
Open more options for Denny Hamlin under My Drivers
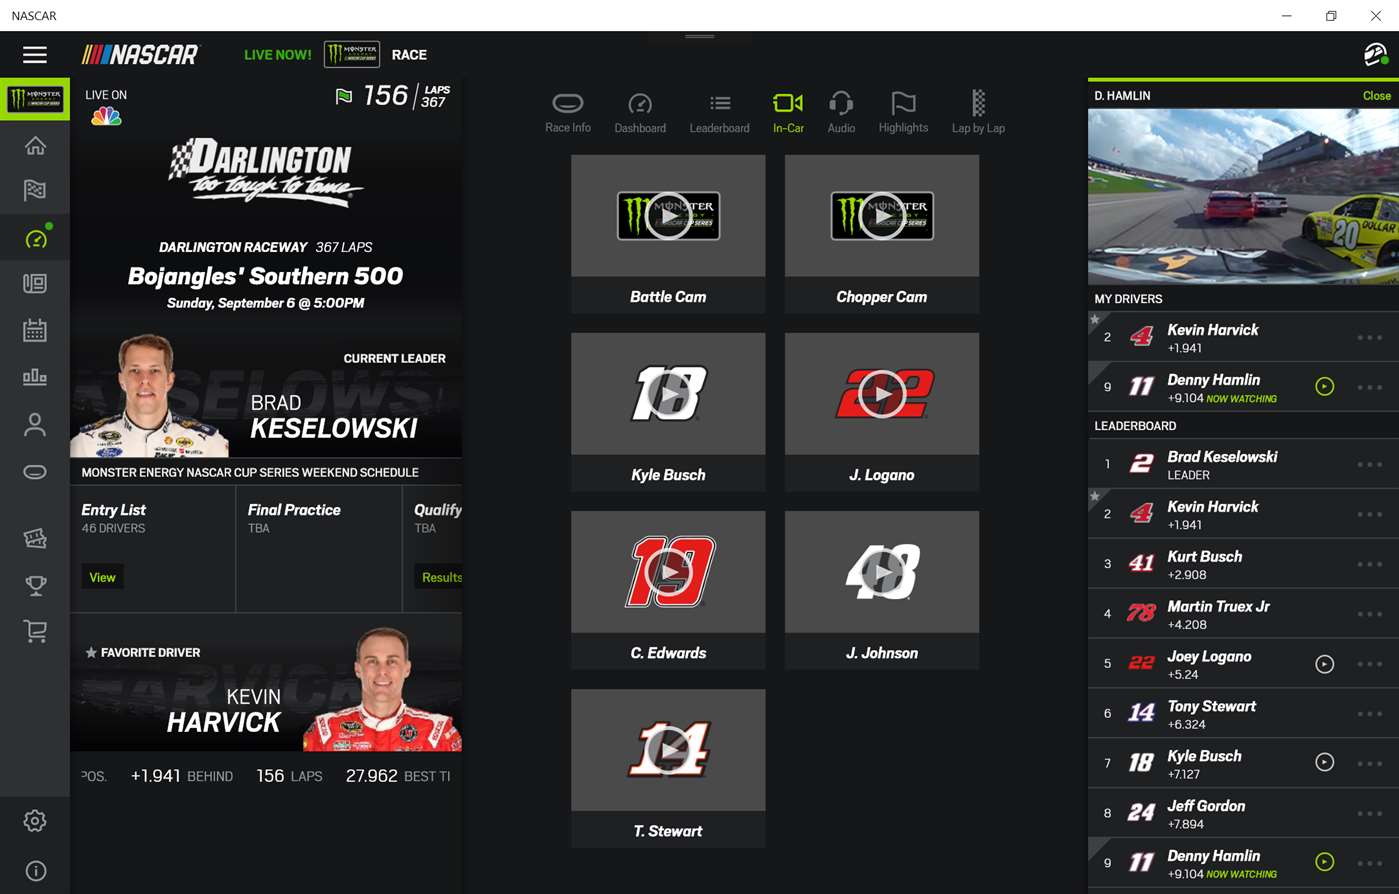1369,387
